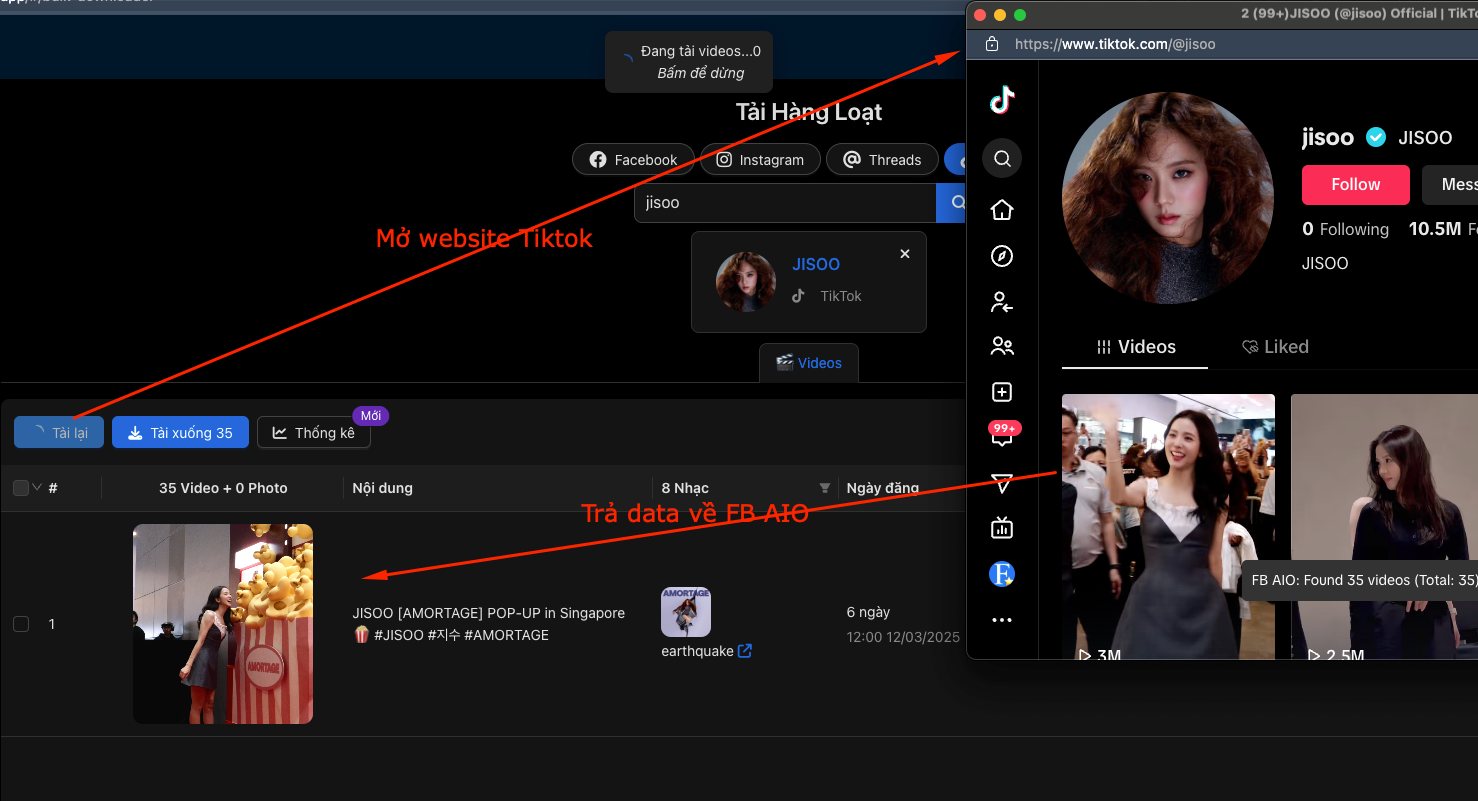Image resolution: width=1478 pixels, height=801 pixels.
Task: Open TikTok Following icon in sidebar
Action: point(1002,302)
